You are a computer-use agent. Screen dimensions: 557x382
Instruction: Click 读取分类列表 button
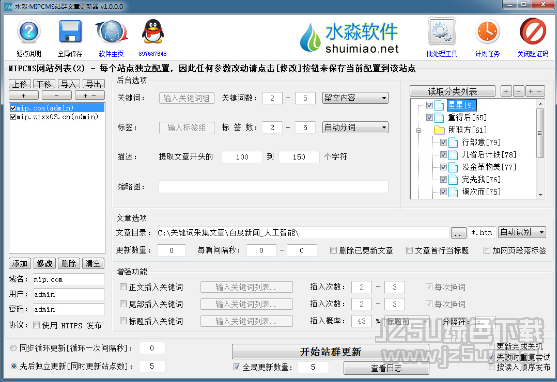pos(452,92)
